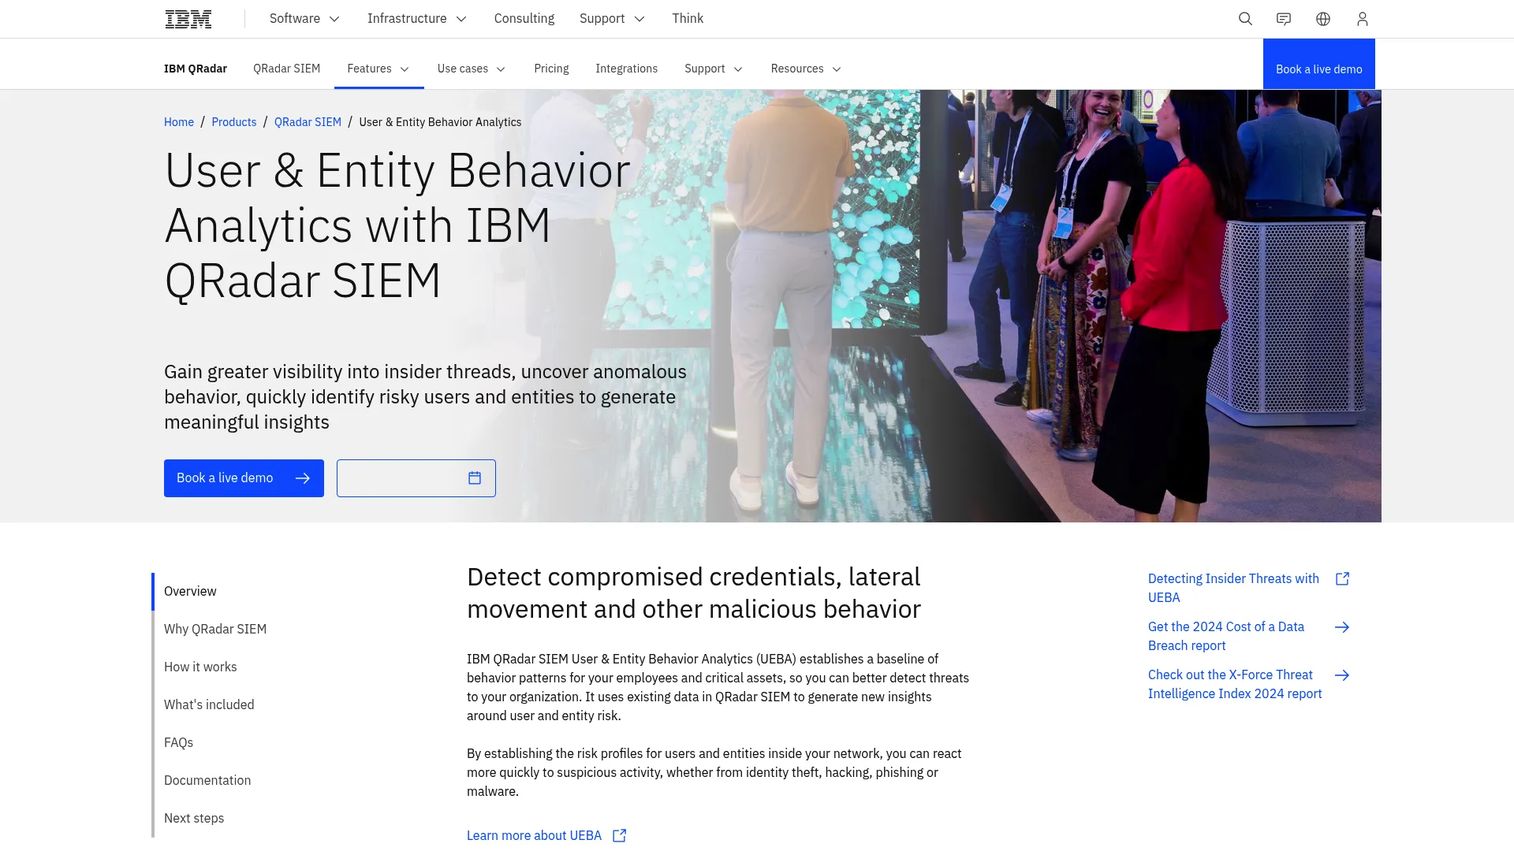
Task: Open the user profile icon
Action: point(1362,18)
